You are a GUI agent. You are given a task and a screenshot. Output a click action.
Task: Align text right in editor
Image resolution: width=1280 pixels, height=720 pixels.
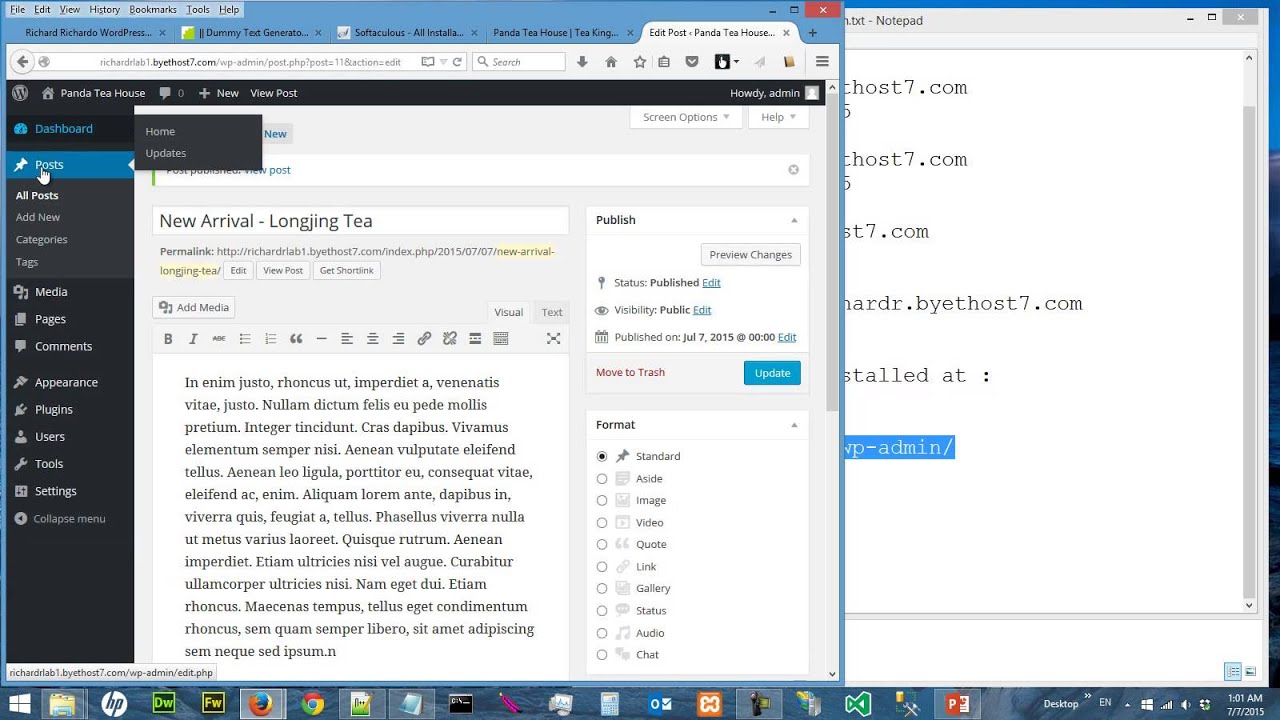(398, 339)
